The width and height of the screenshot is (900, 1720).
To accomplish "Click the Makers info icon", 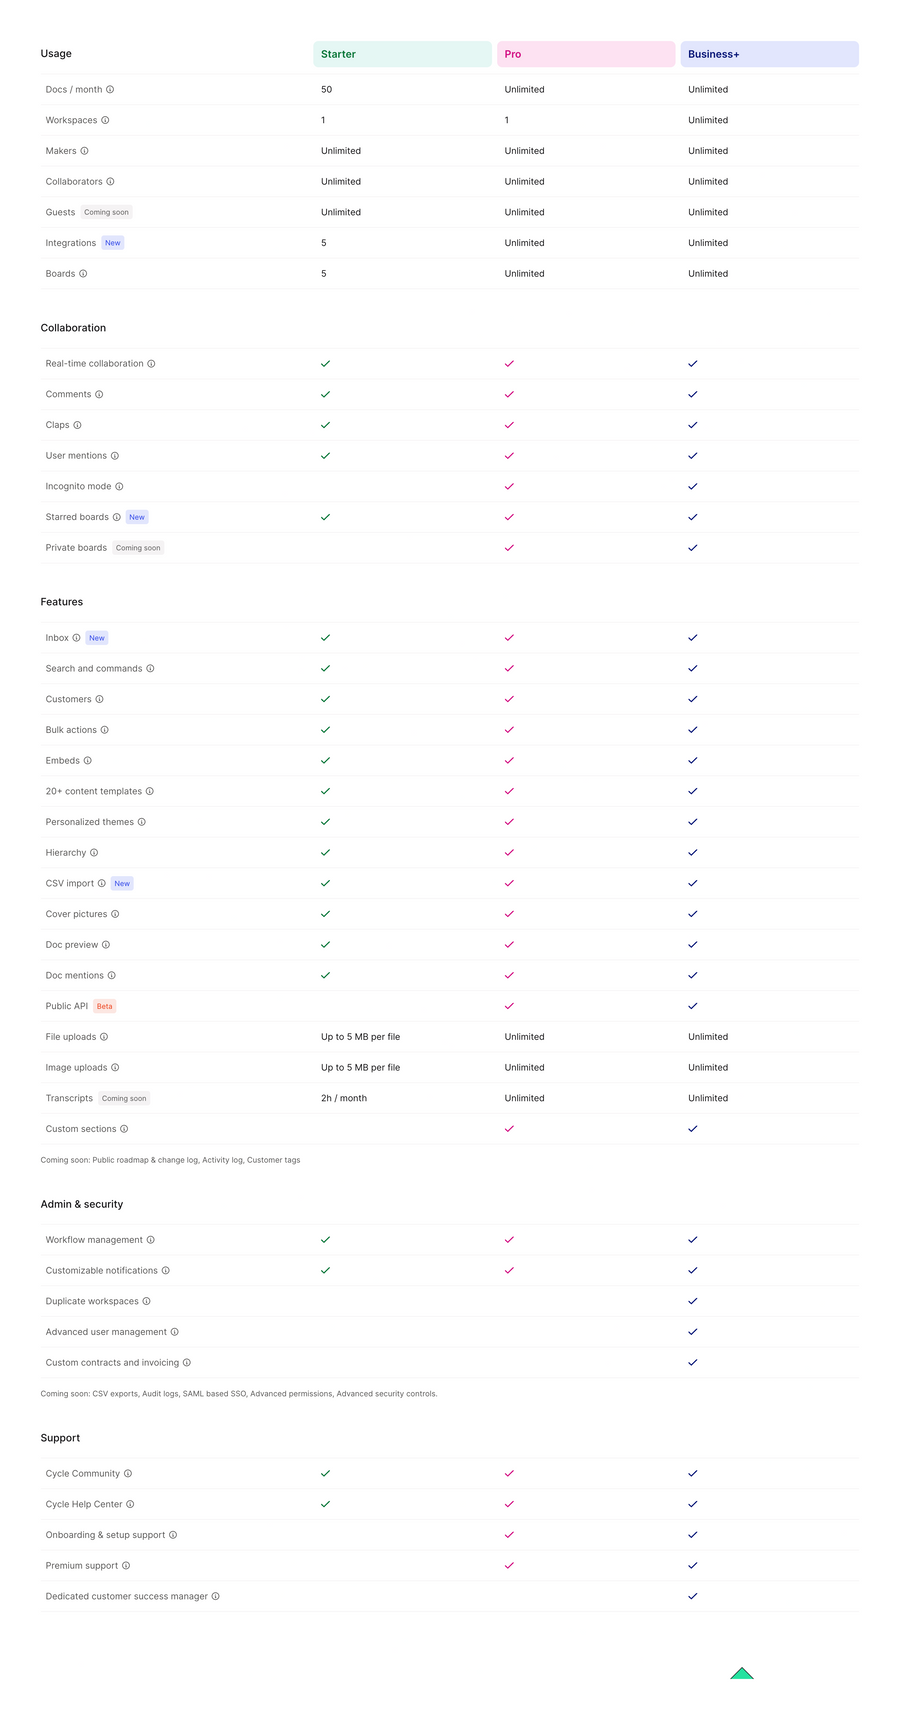I will [x=85, y=150].
